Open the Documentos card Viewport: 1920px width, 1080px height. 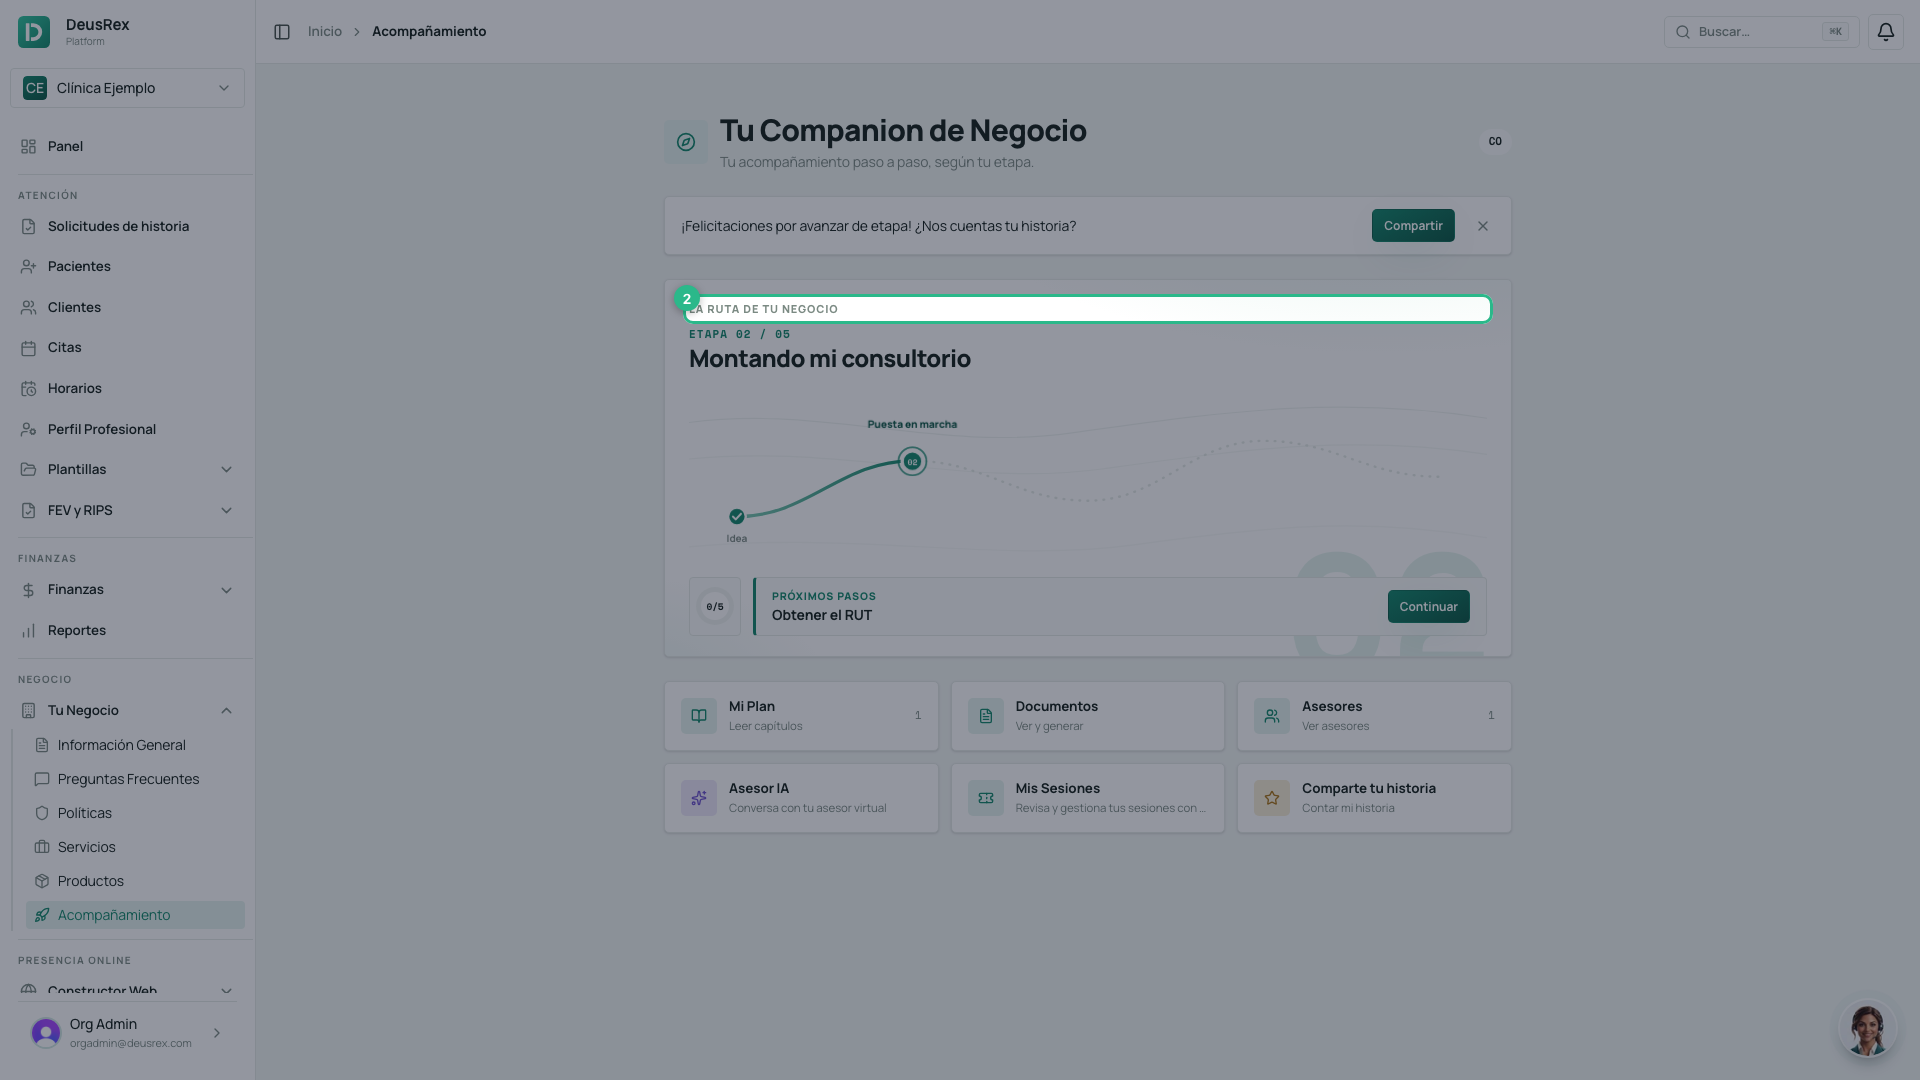(x=1087, y=716)
